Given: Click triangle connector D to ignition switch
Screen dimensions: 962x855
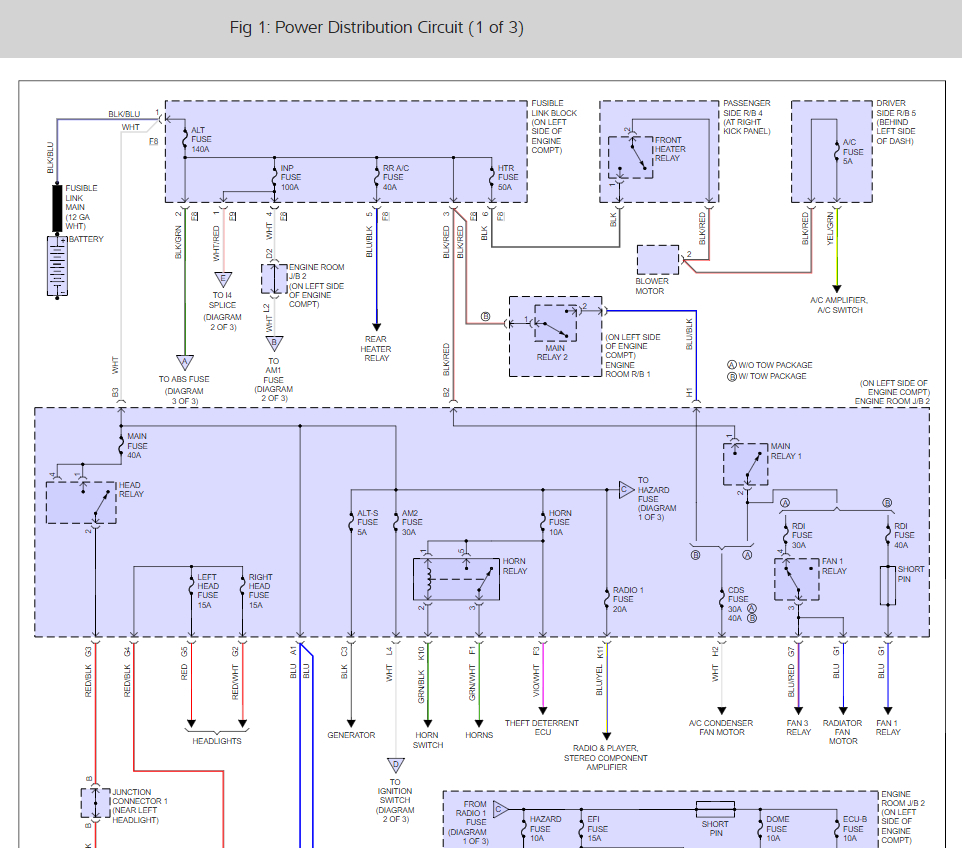Looking at the screenshot, I should coord(396,765).
